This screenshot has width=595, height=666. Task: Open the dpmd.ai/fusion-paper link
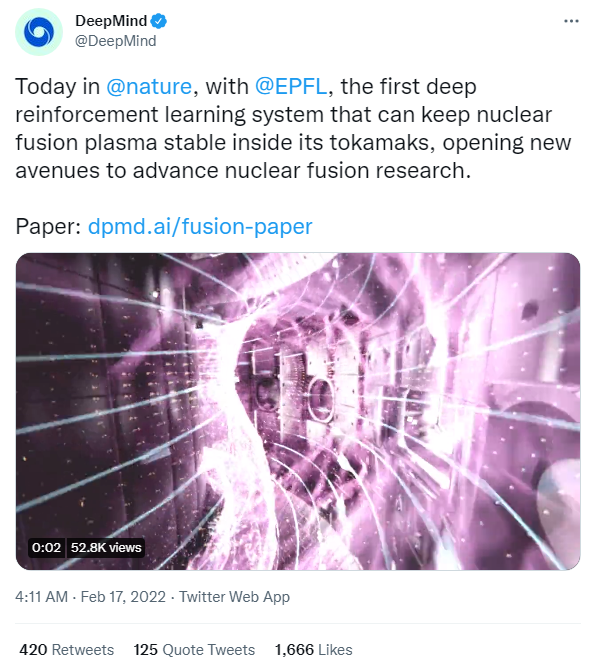coord(200,226)
